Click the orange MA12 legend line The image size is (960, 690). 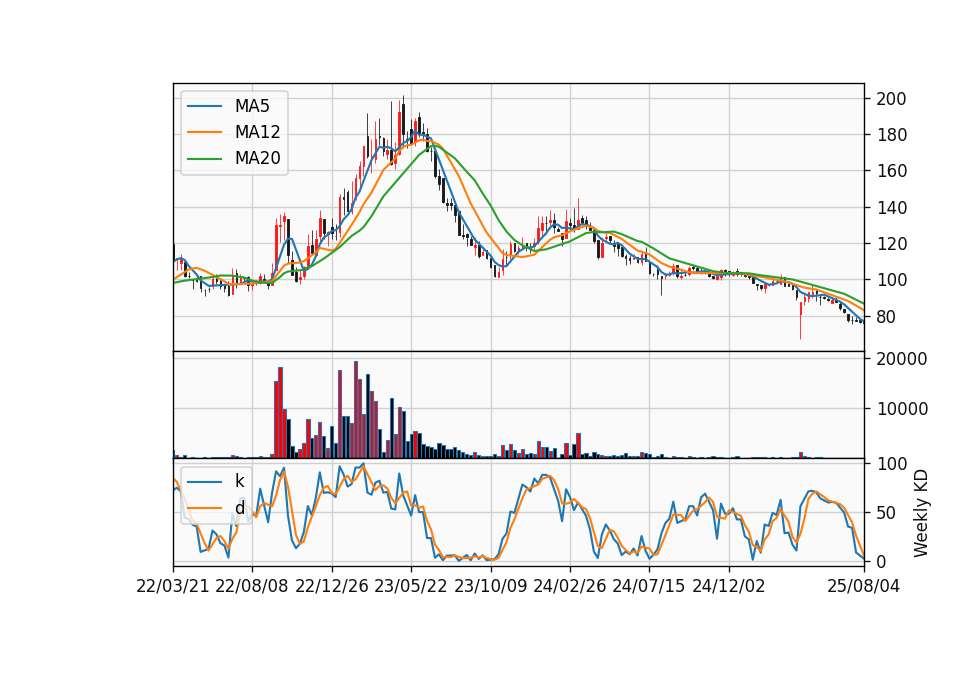click(205, 132)
